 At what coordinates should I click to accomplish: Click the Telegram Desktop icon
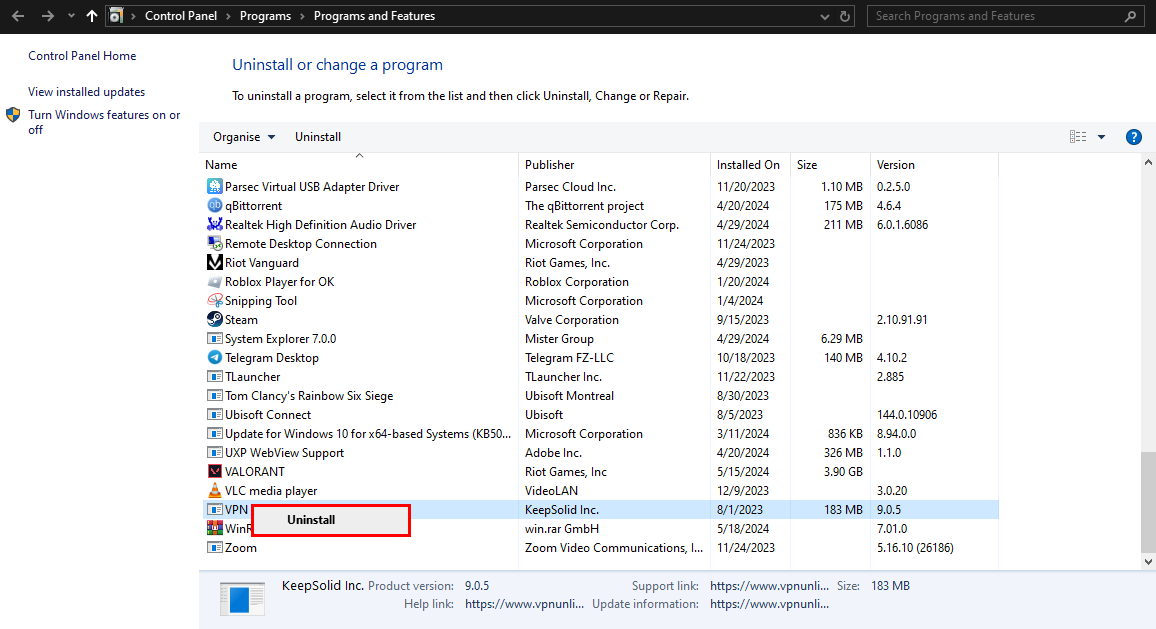[214, 358]
